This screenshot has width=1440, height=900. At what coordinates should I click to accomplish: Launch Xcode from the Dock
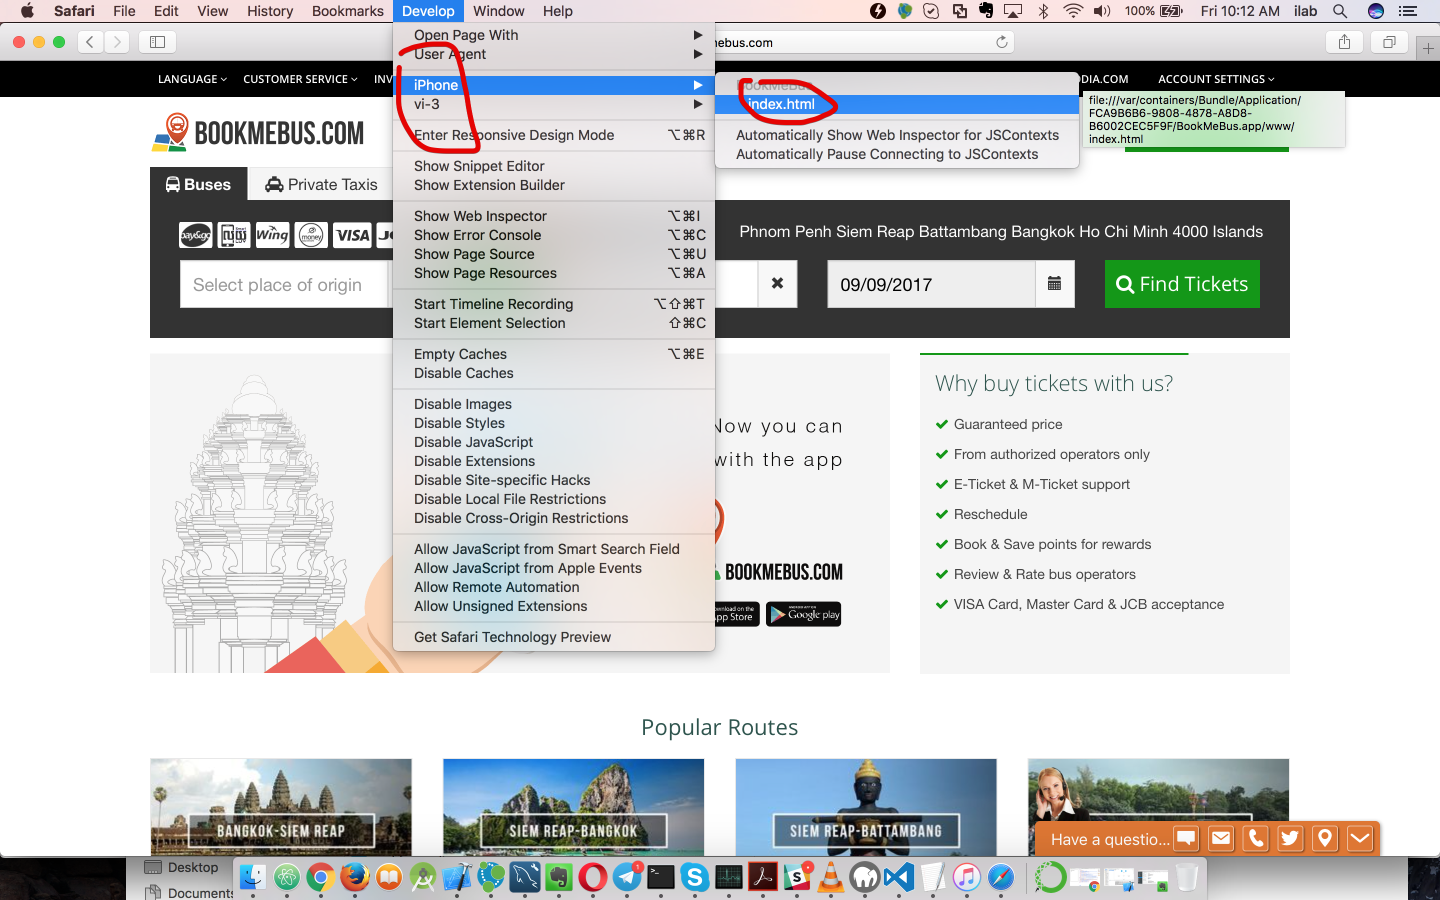457,878
